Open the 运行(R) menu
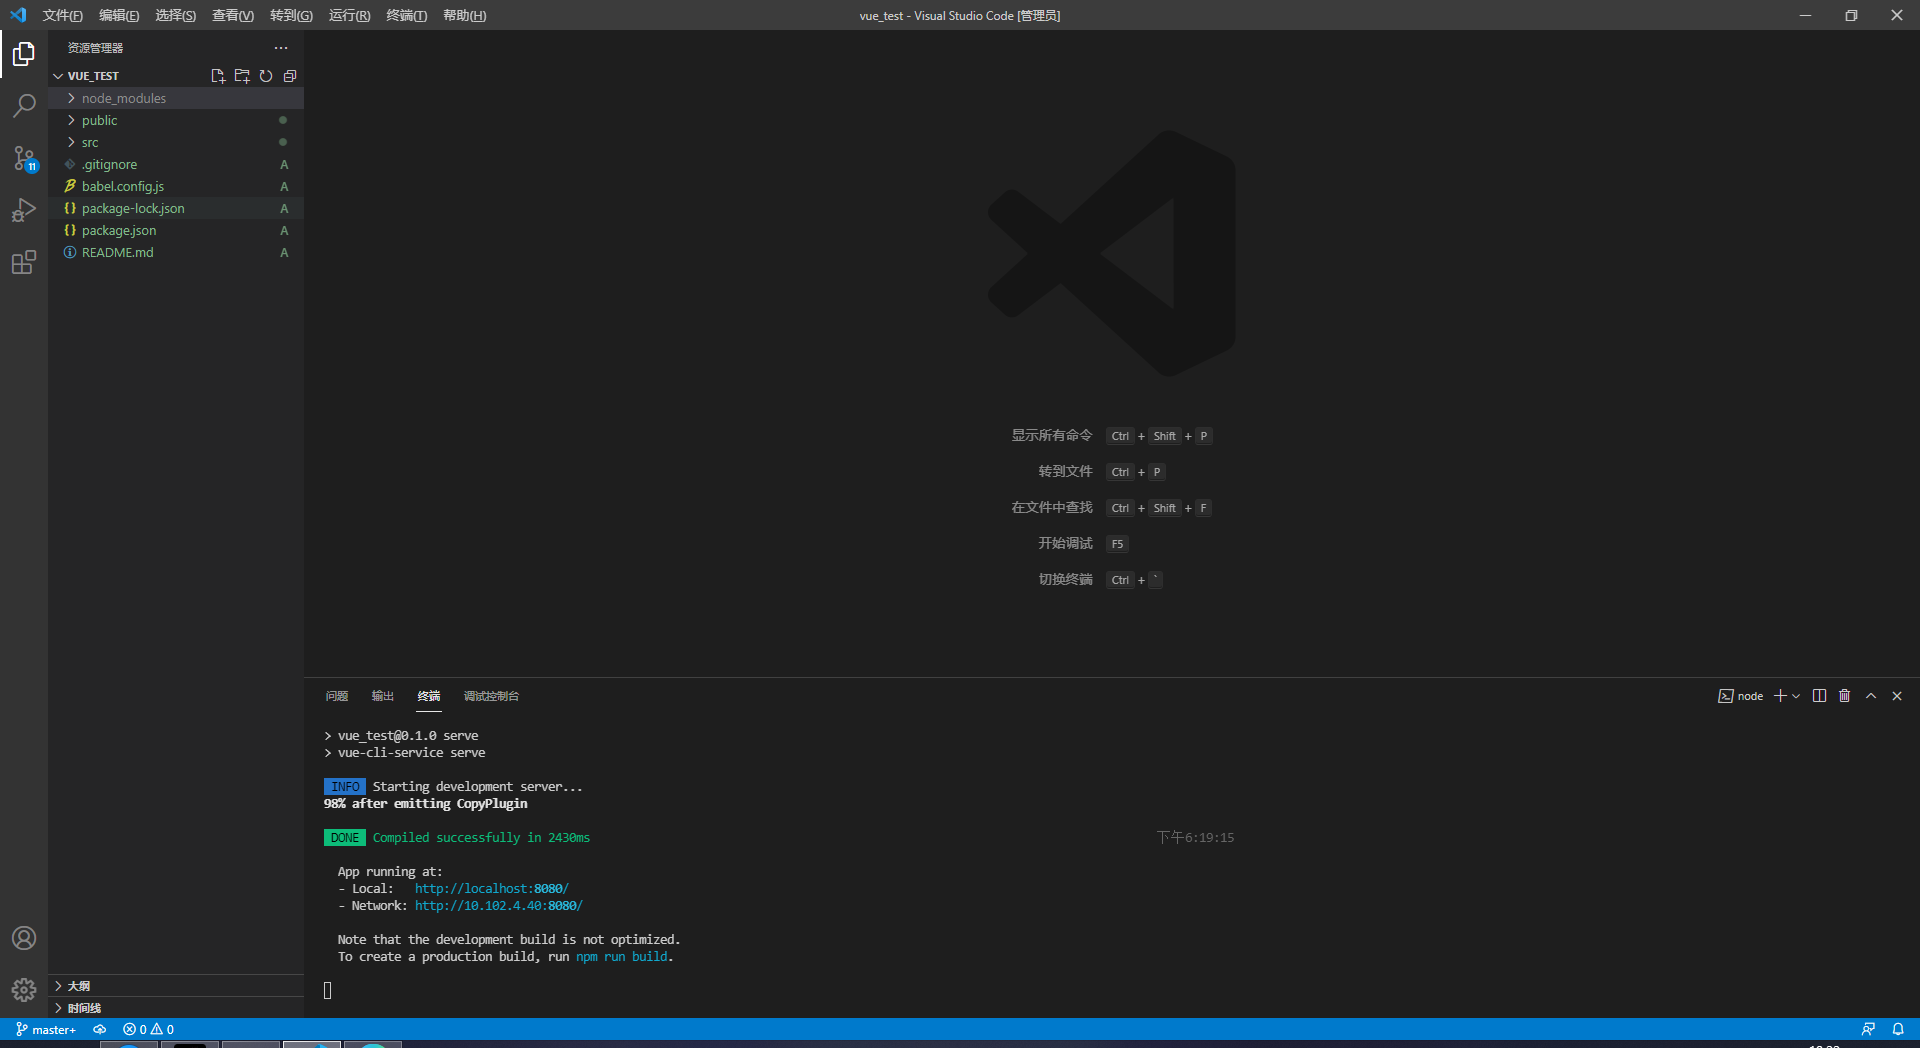The width and height of the screenshot is (1920, 1048). tap(349, 15)
